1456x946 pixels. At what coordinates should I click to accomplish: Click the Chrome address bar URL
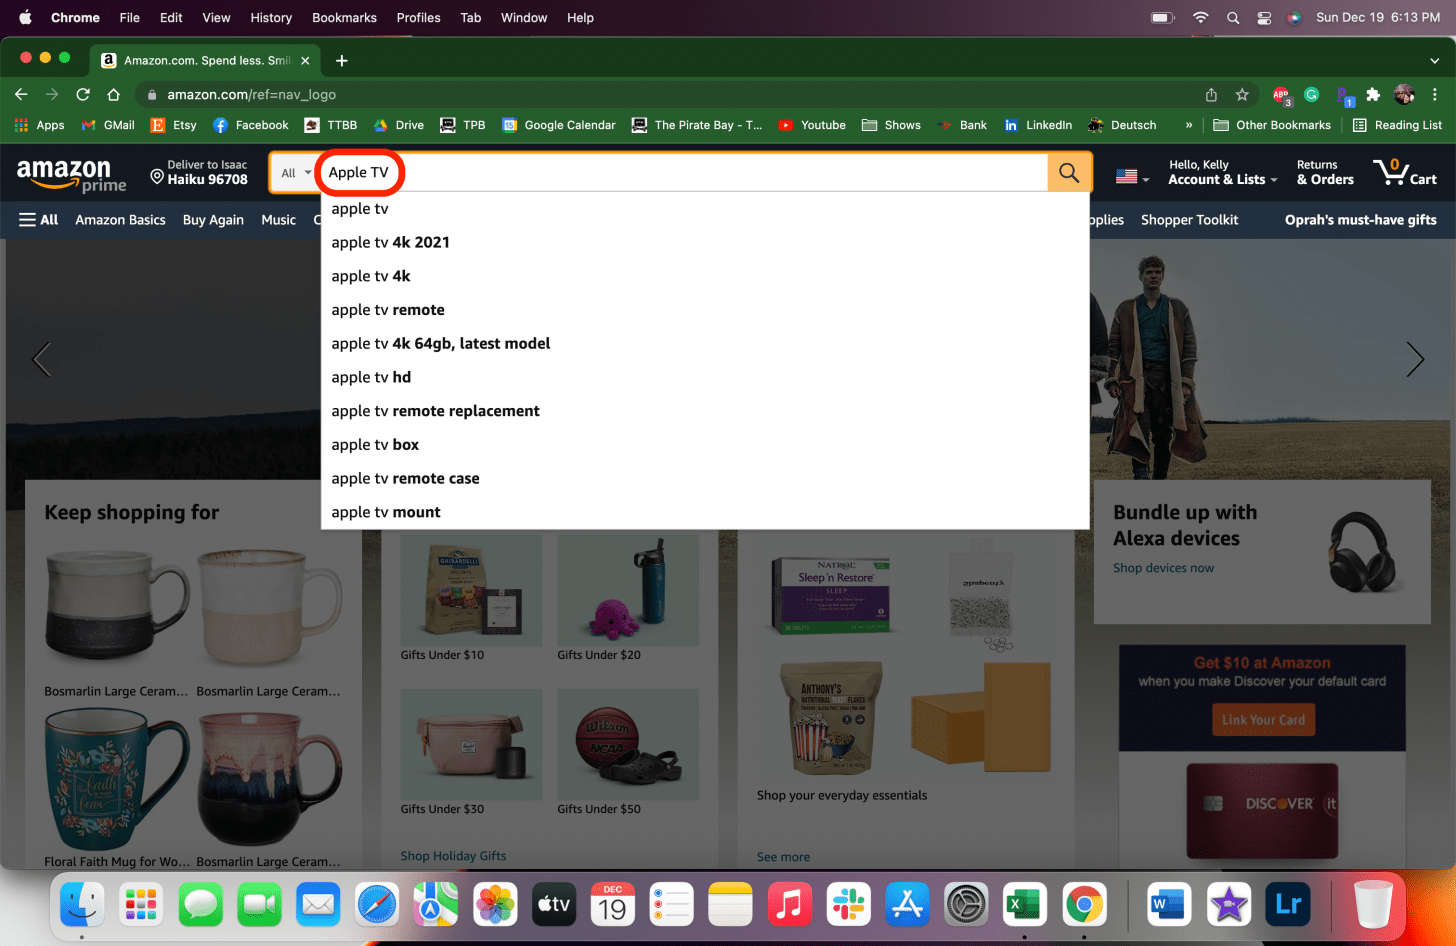(251, 94)
